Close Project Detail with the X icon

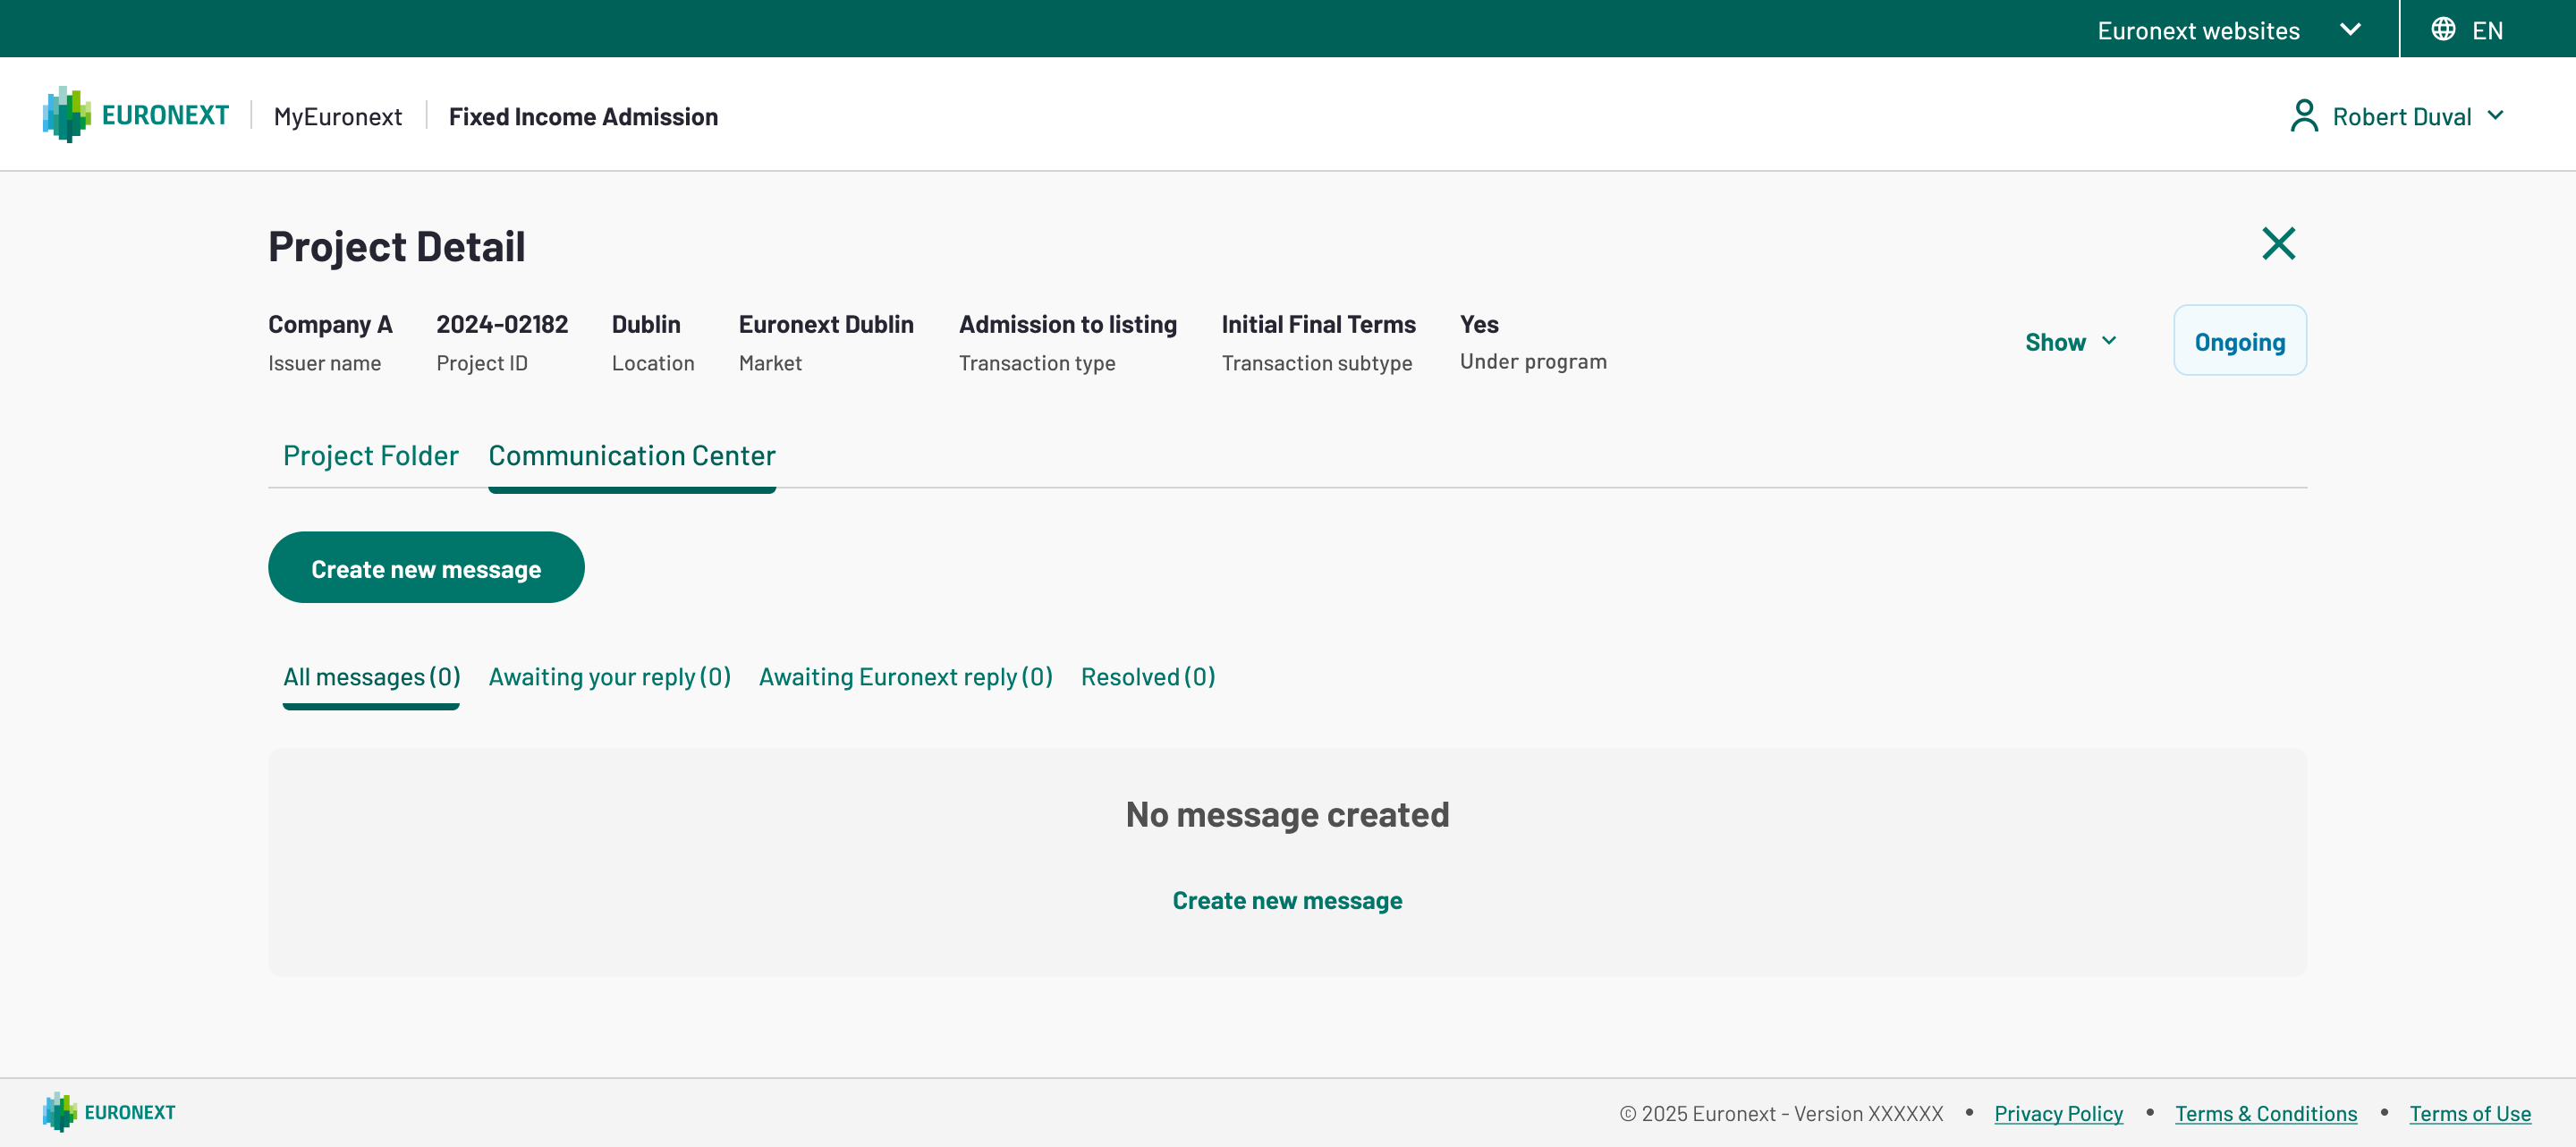pyautogui.click(x=2278, y=243)
